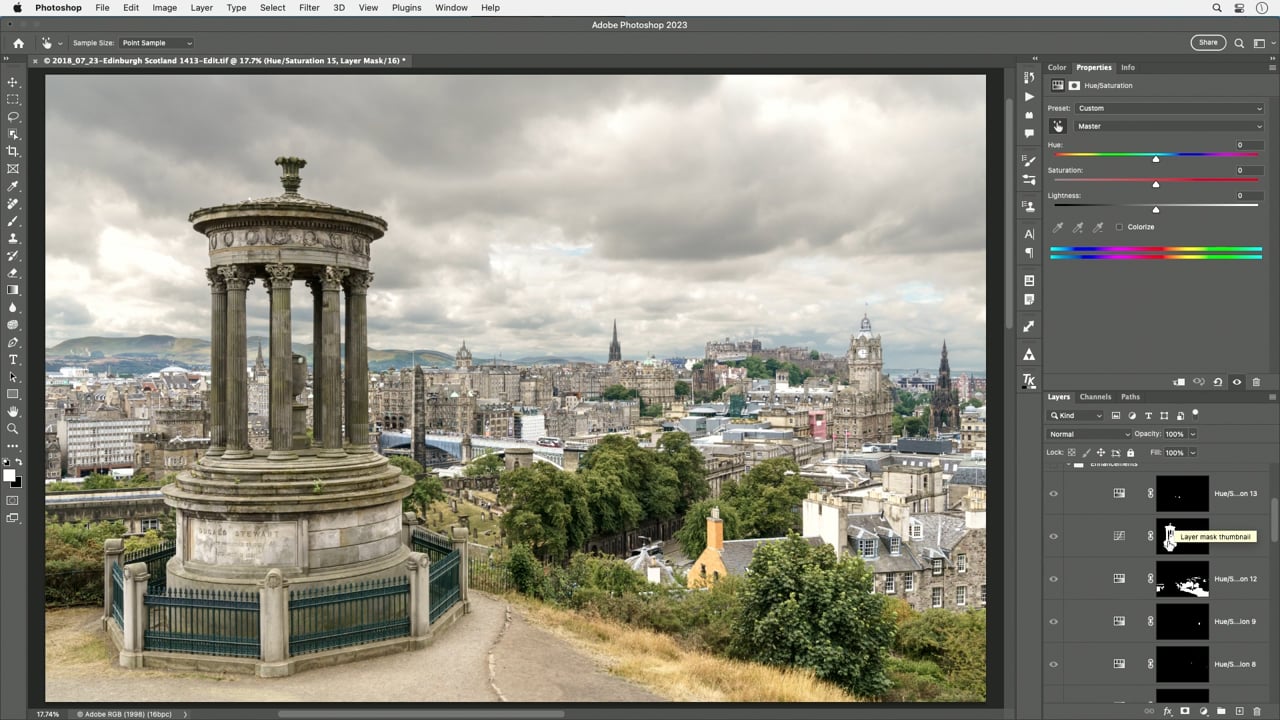Image resolution: width=1280 pixels, height=720 pixels.
Task: Open the History panel icon
Action: point(1029,78)
